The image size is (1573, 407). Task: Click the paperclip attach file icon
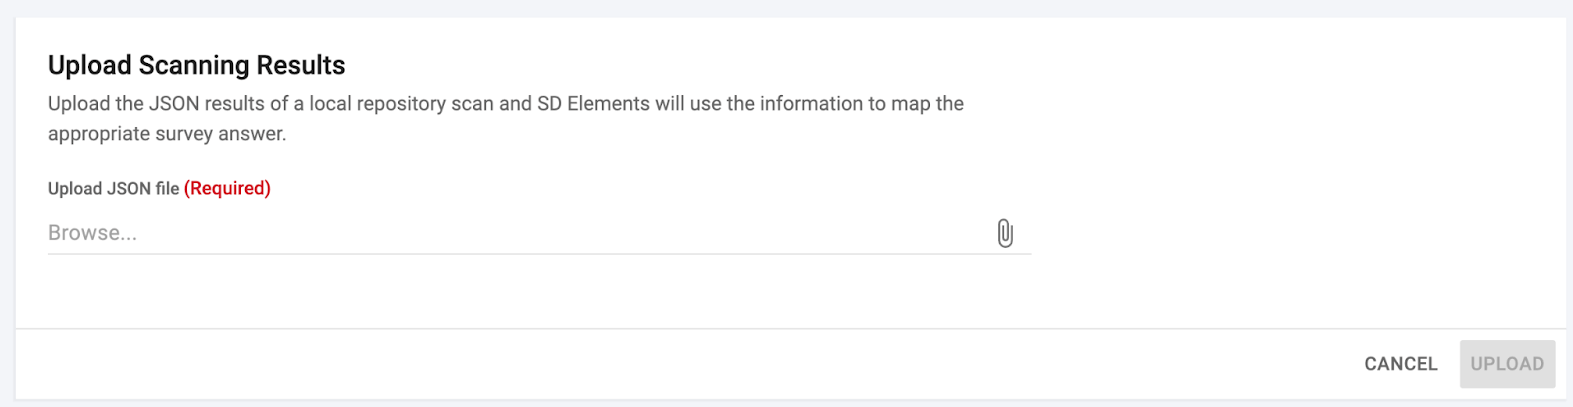pyautogui.click(x=1005, y=233)
